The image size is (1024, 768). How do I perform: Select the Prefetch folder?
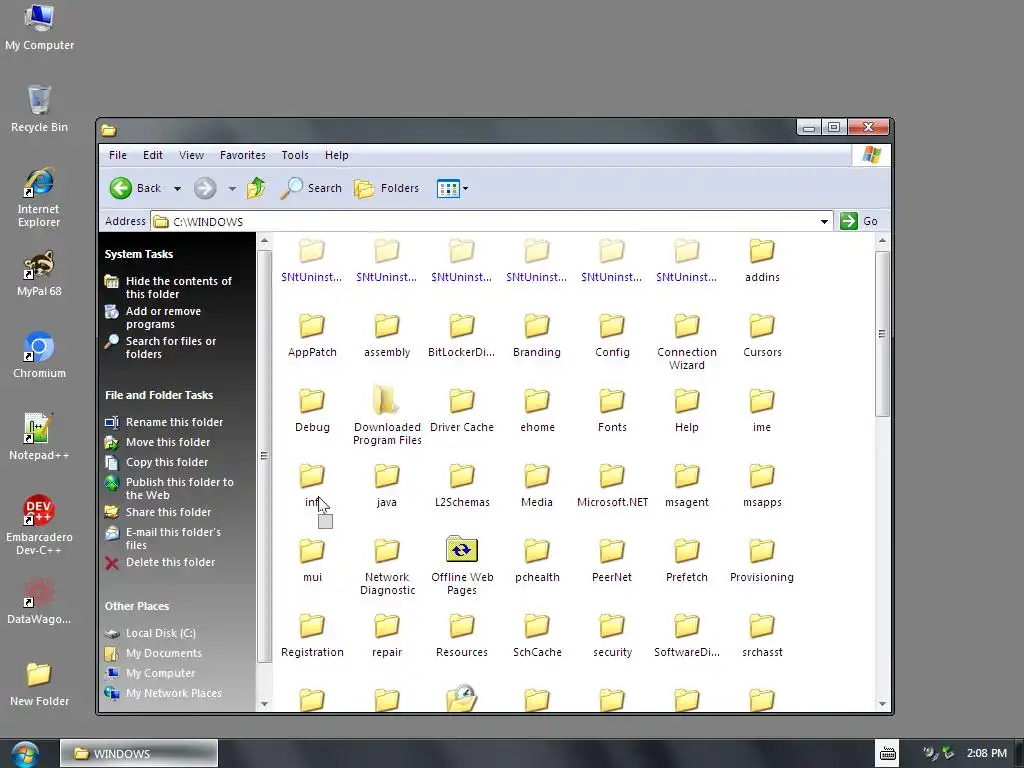(687, 561)
